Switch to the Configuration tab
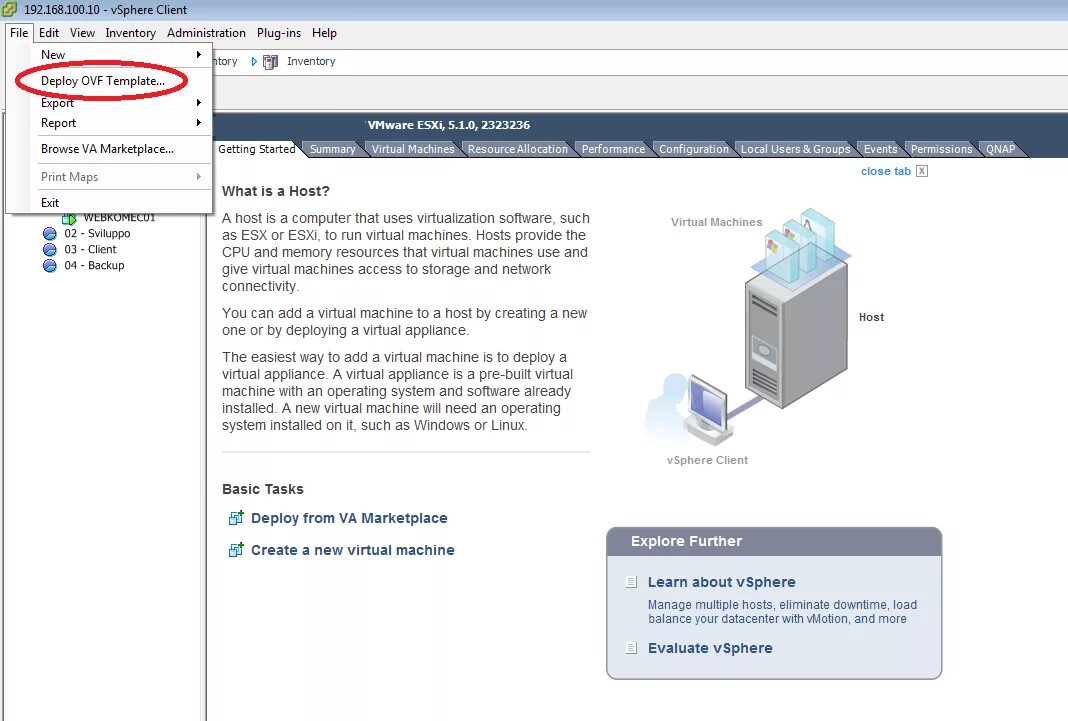1068x721 pixels. pyautogui.click(x=693, y=149)
